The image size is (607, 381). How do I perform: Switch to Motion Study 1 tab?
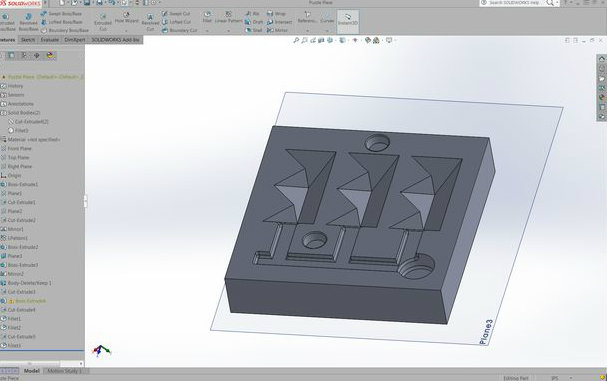pos(64,371)
